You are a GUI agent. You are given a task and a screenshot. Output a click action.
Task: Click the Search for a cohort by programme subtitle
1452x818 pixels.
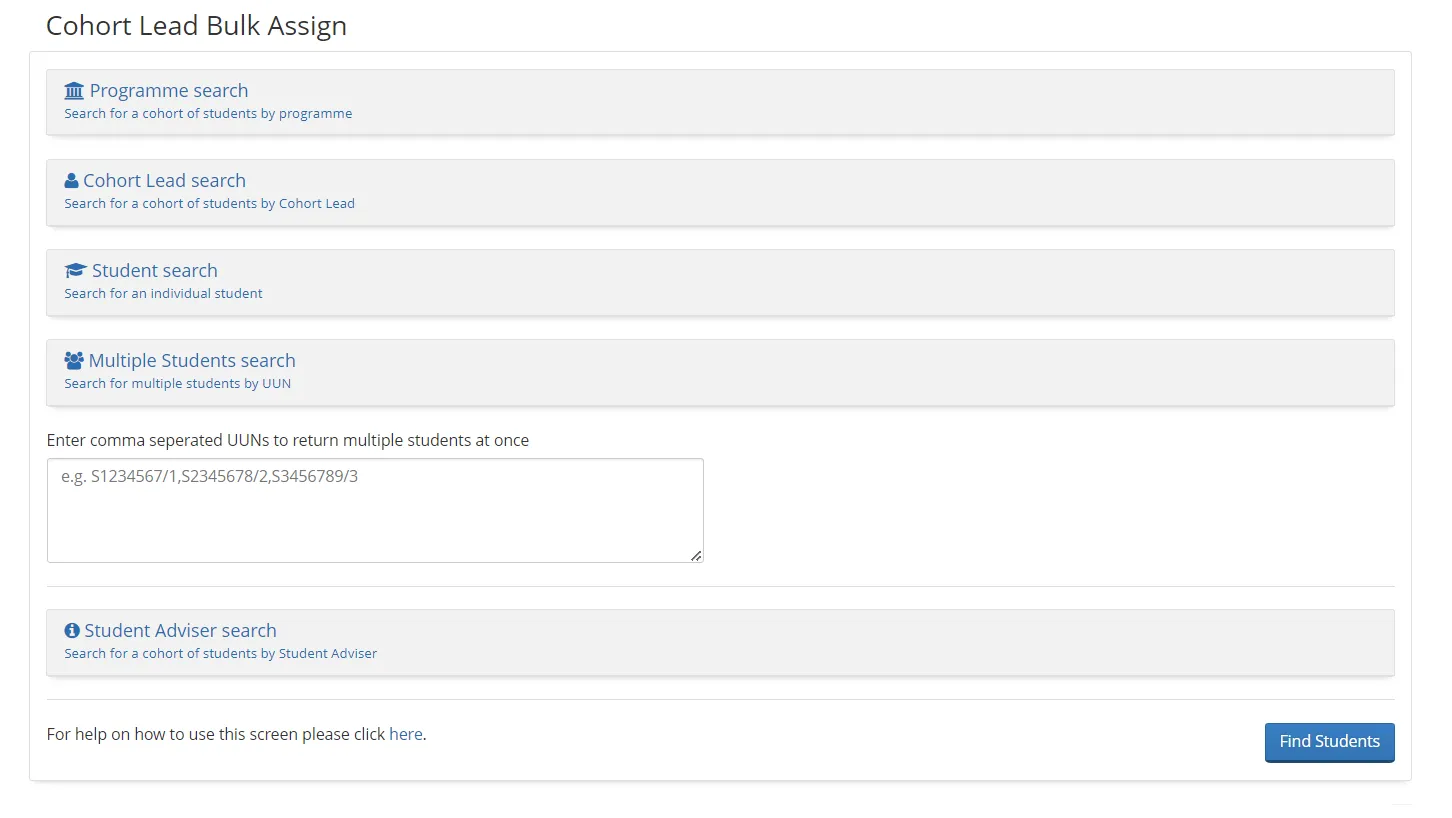pyautogui.click(x=207, y=113)
